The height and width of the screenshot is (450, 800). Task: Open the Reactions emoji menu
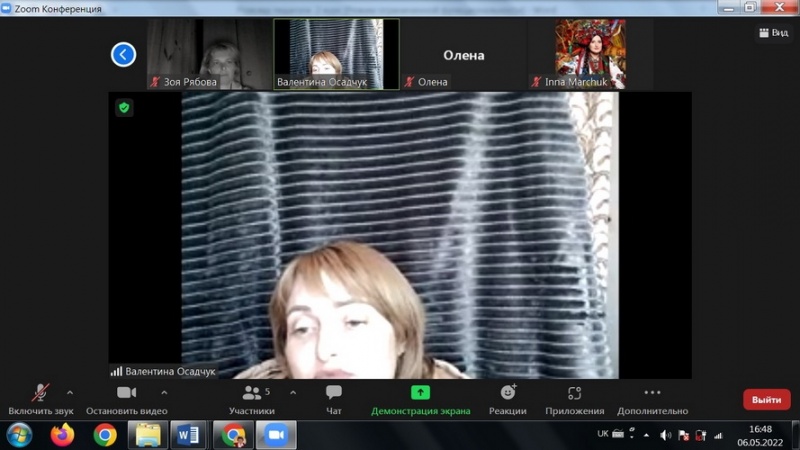coord(507,393)
